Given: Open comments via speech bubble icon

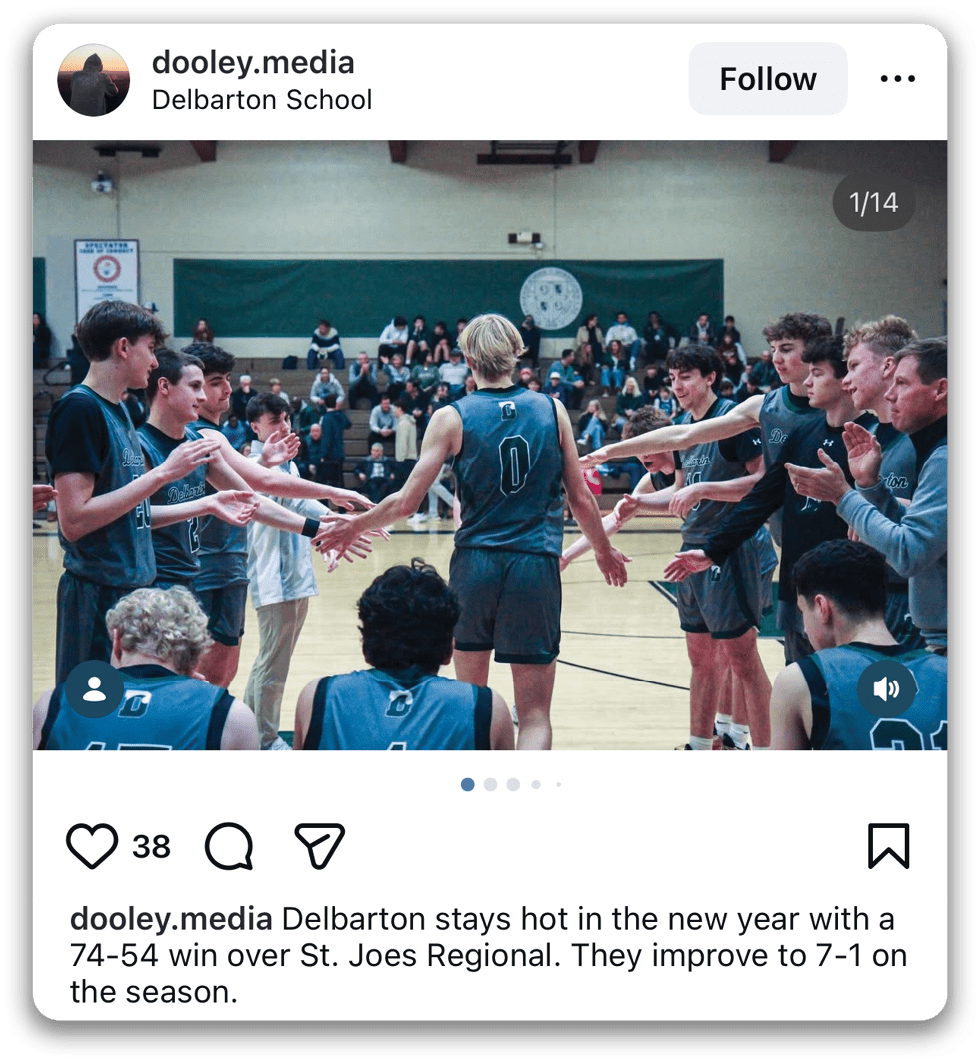Looking at the screenshot, I should coord(229,846).
